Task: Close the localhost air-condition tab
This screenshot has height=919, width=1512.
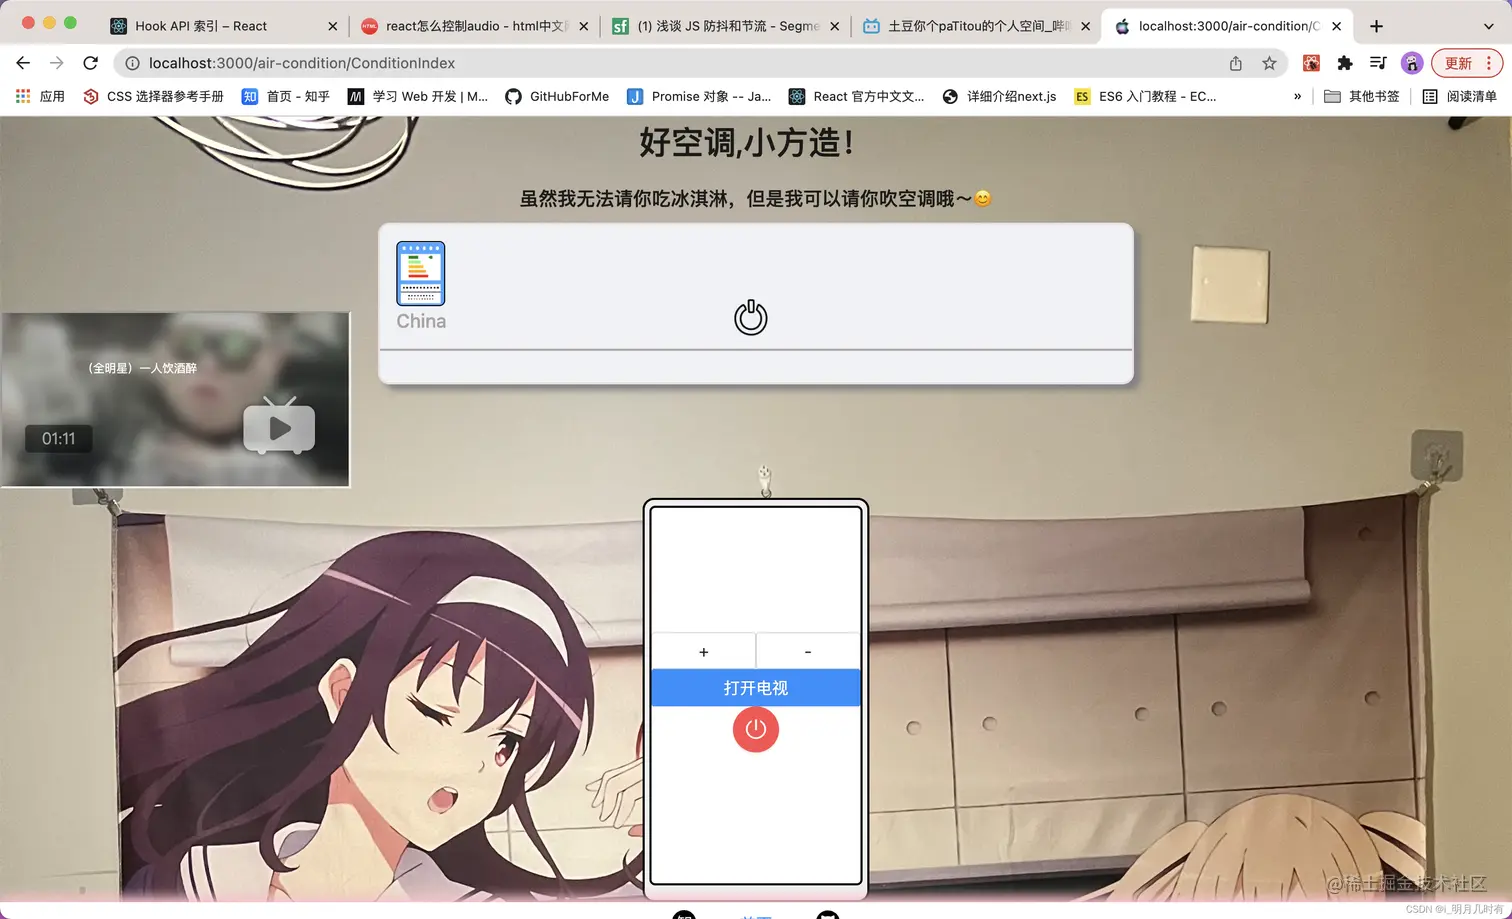Action: point(1337,26)
